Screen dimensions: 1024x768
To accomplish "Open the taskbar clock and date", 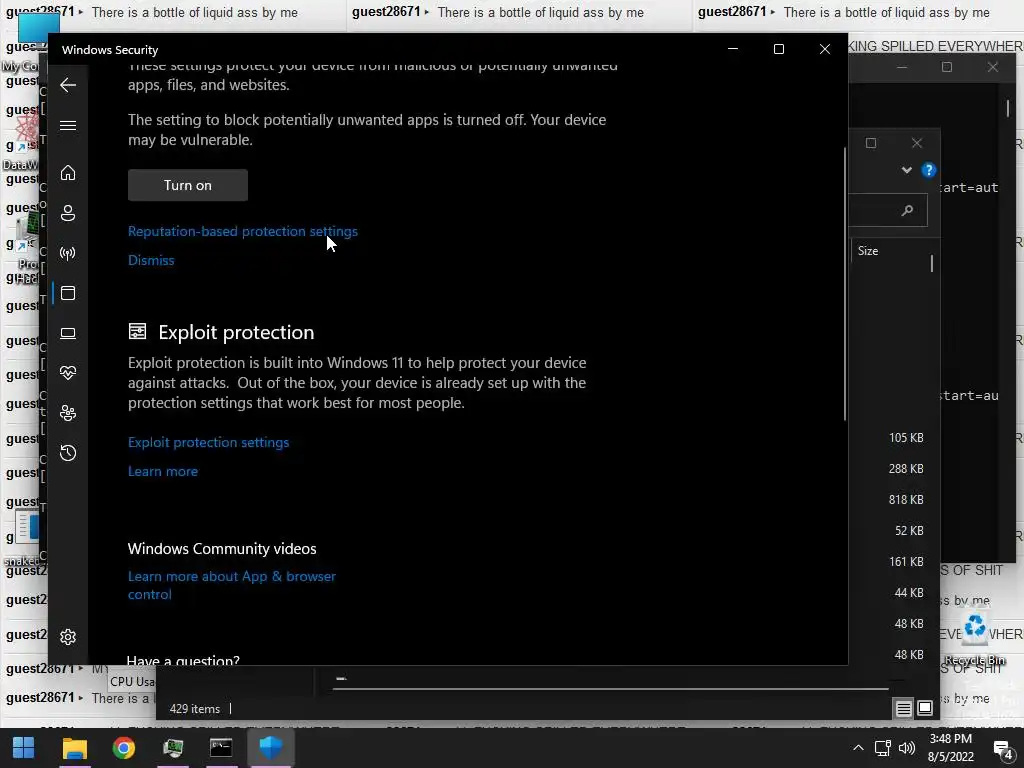I will (951, 748).
